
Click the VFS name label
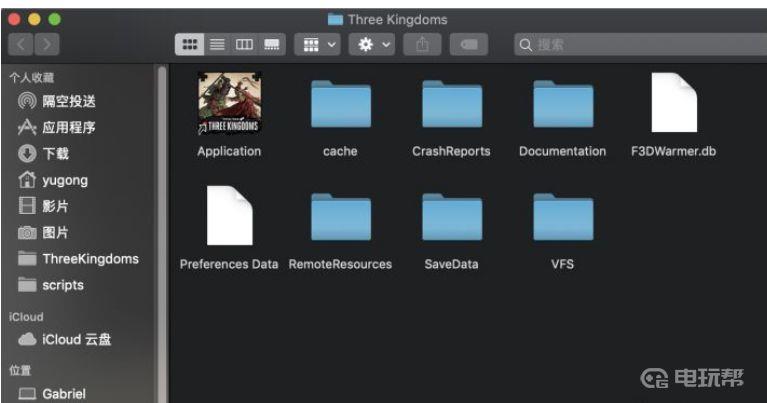click(563, 265)
